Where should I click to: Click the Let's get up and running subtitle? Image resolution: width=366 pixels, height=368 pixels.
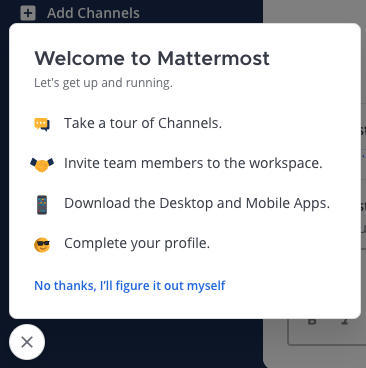coord(103,83)
